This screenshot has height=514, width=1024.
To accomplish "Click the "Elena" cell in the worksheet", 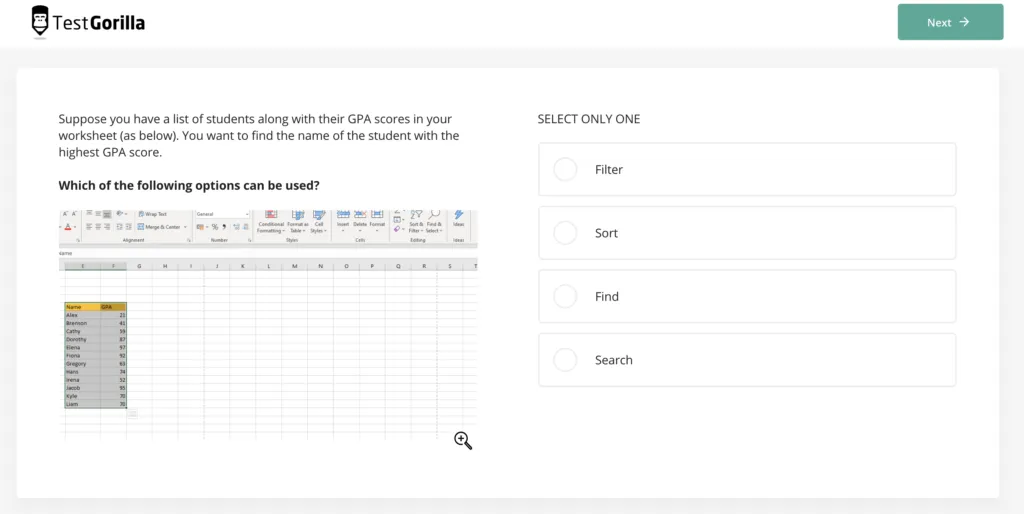I will point(82,347).
